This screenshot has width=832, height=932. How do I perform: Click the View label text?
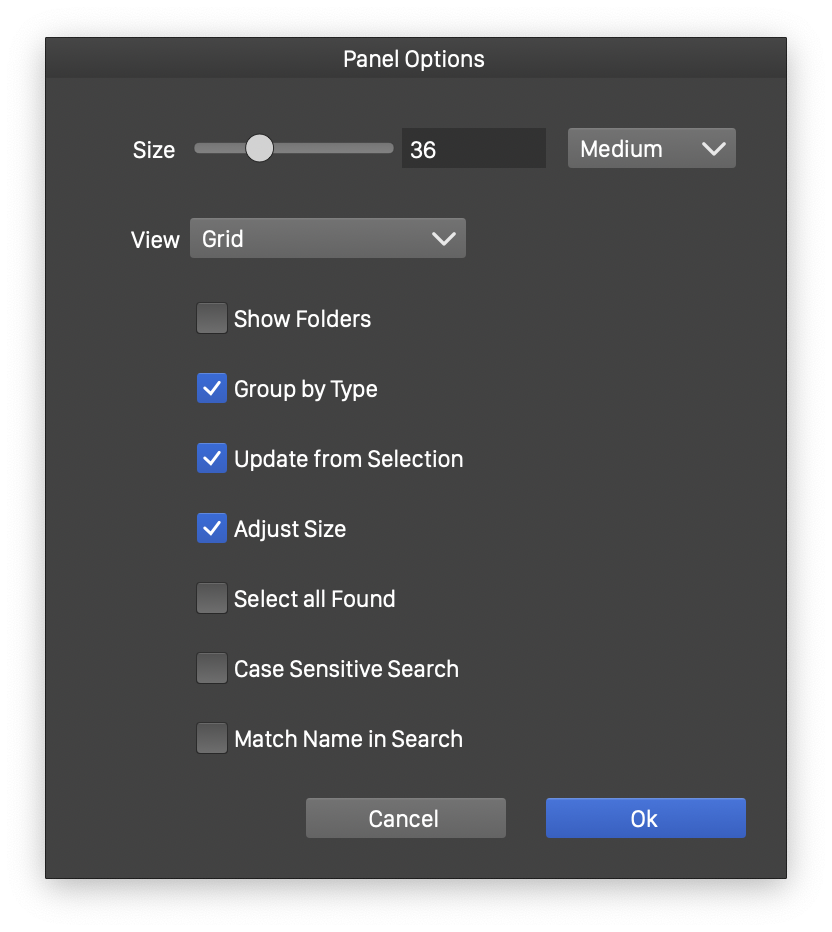click(x=155, y=240)
